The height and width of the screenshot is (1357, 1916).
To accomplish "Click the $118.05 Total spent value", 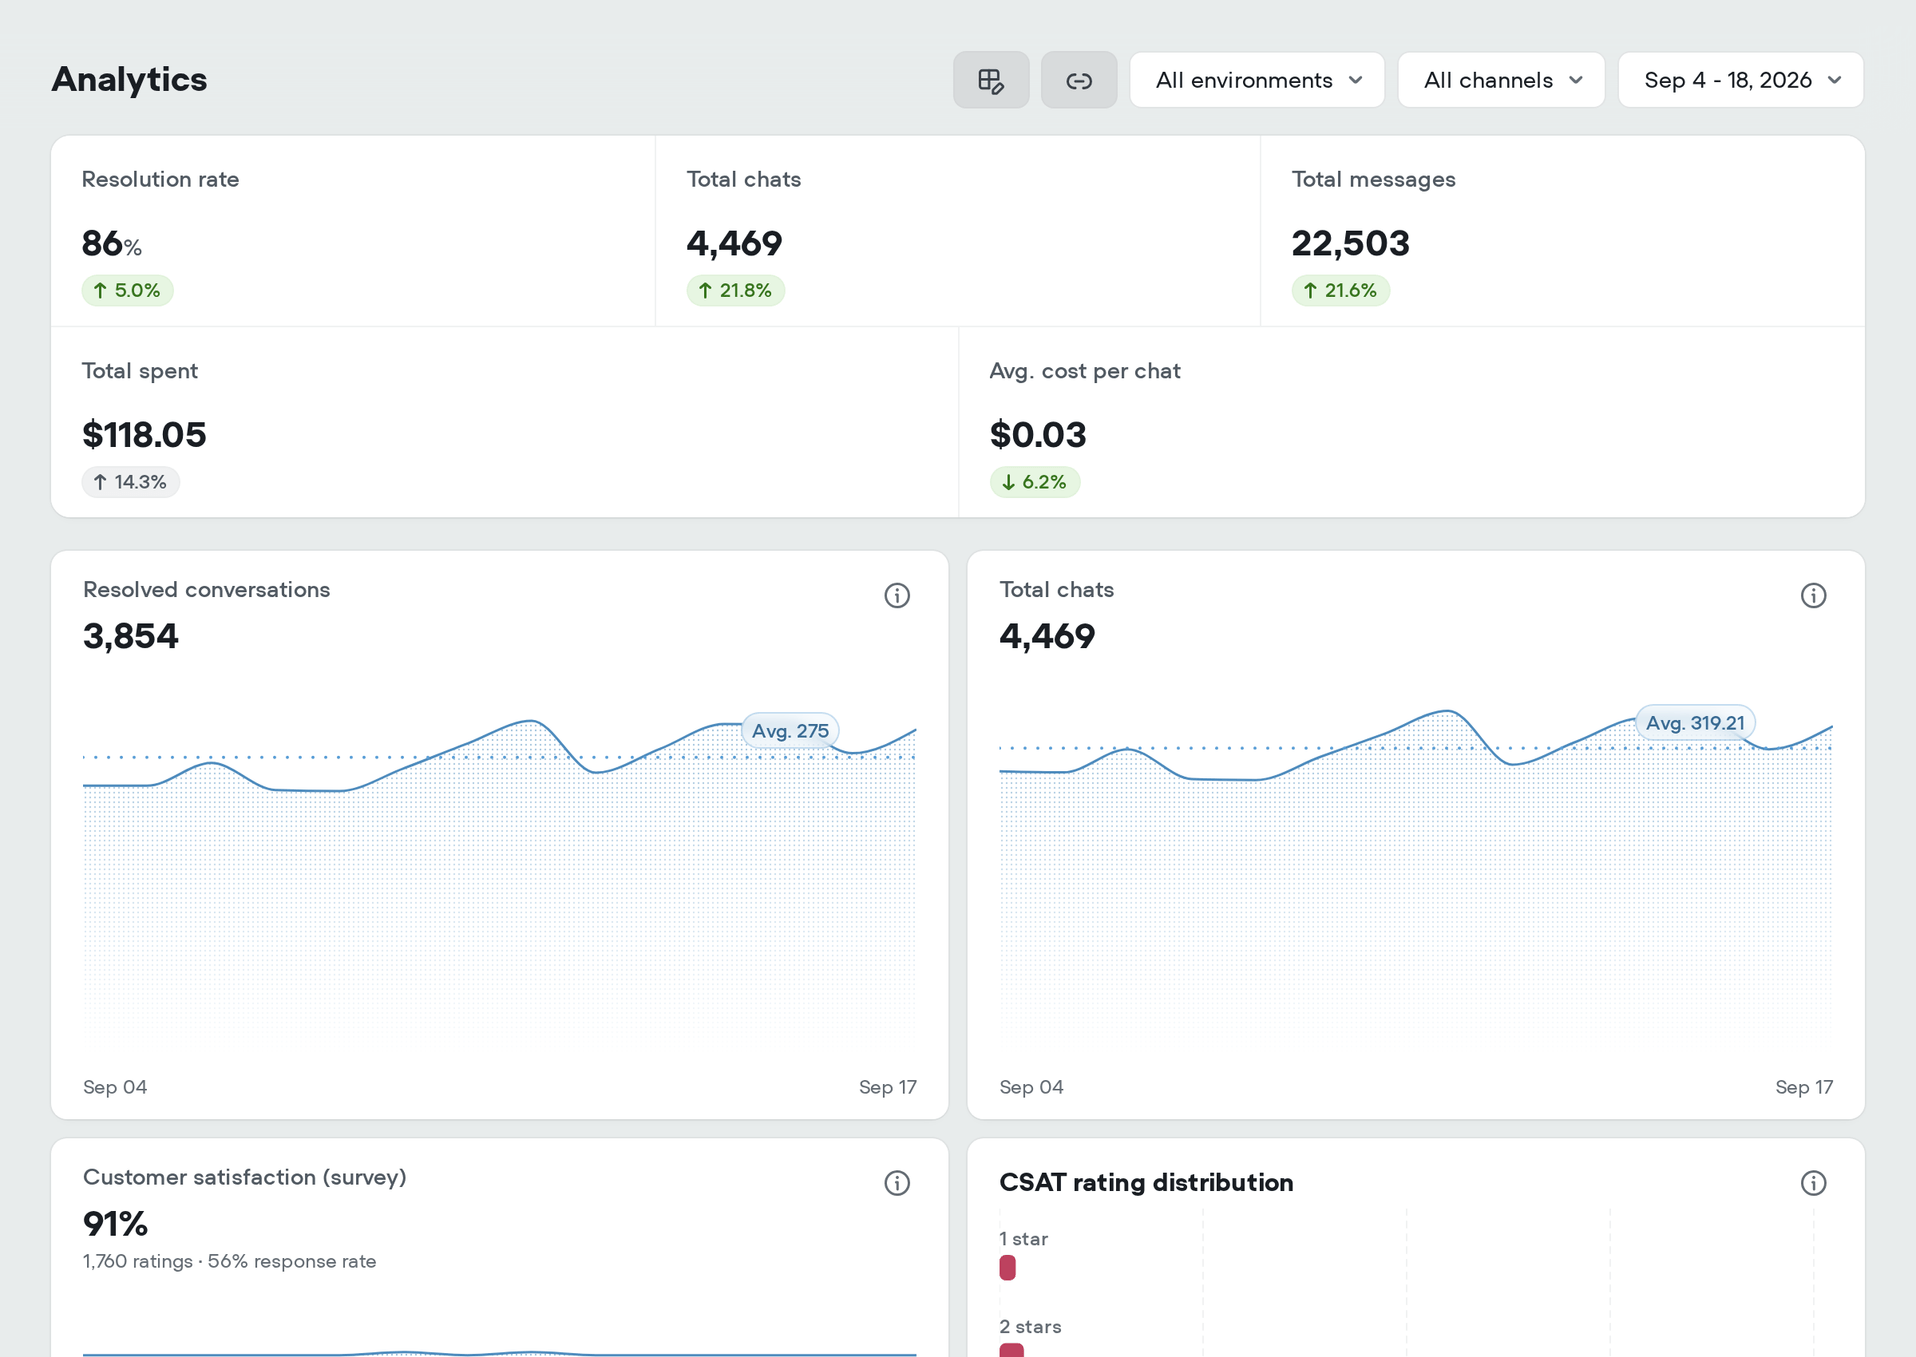I will pyautogui.click(x=144, y=435).
